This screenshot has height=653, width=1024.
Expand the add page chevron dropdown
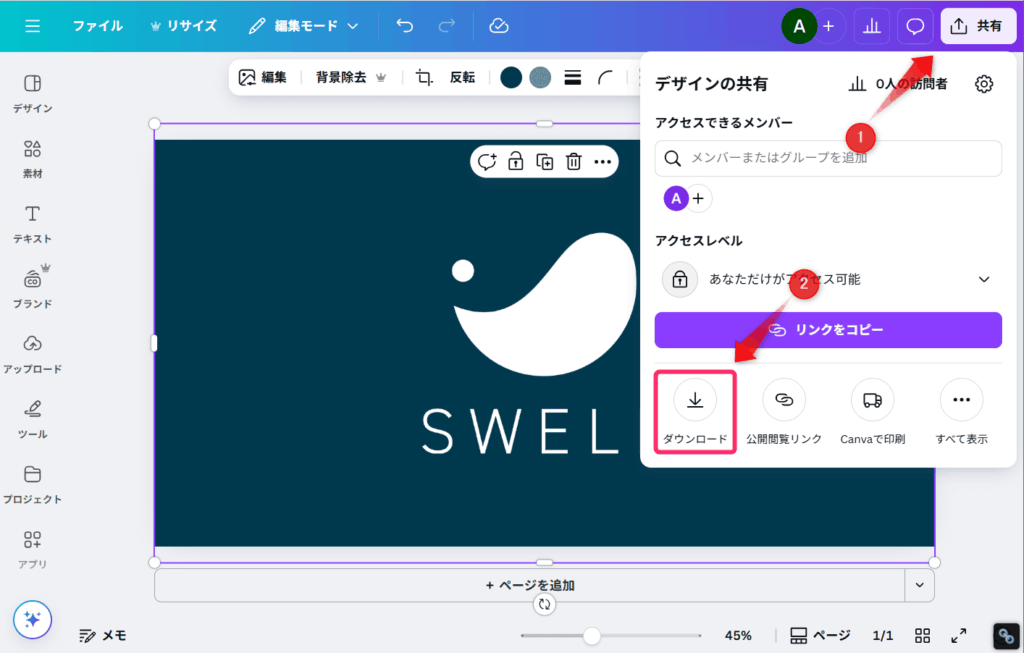(920, 585)
